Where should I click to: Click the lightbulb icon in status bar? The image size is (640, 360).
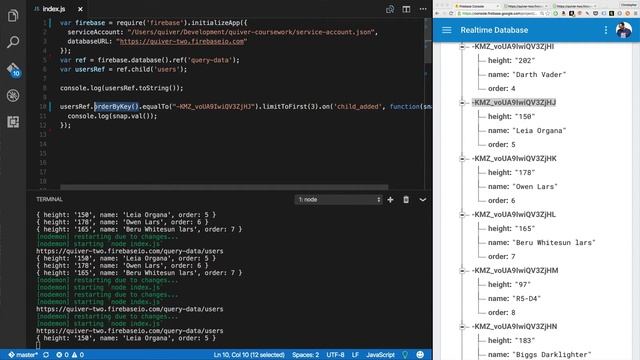[405, 355]
